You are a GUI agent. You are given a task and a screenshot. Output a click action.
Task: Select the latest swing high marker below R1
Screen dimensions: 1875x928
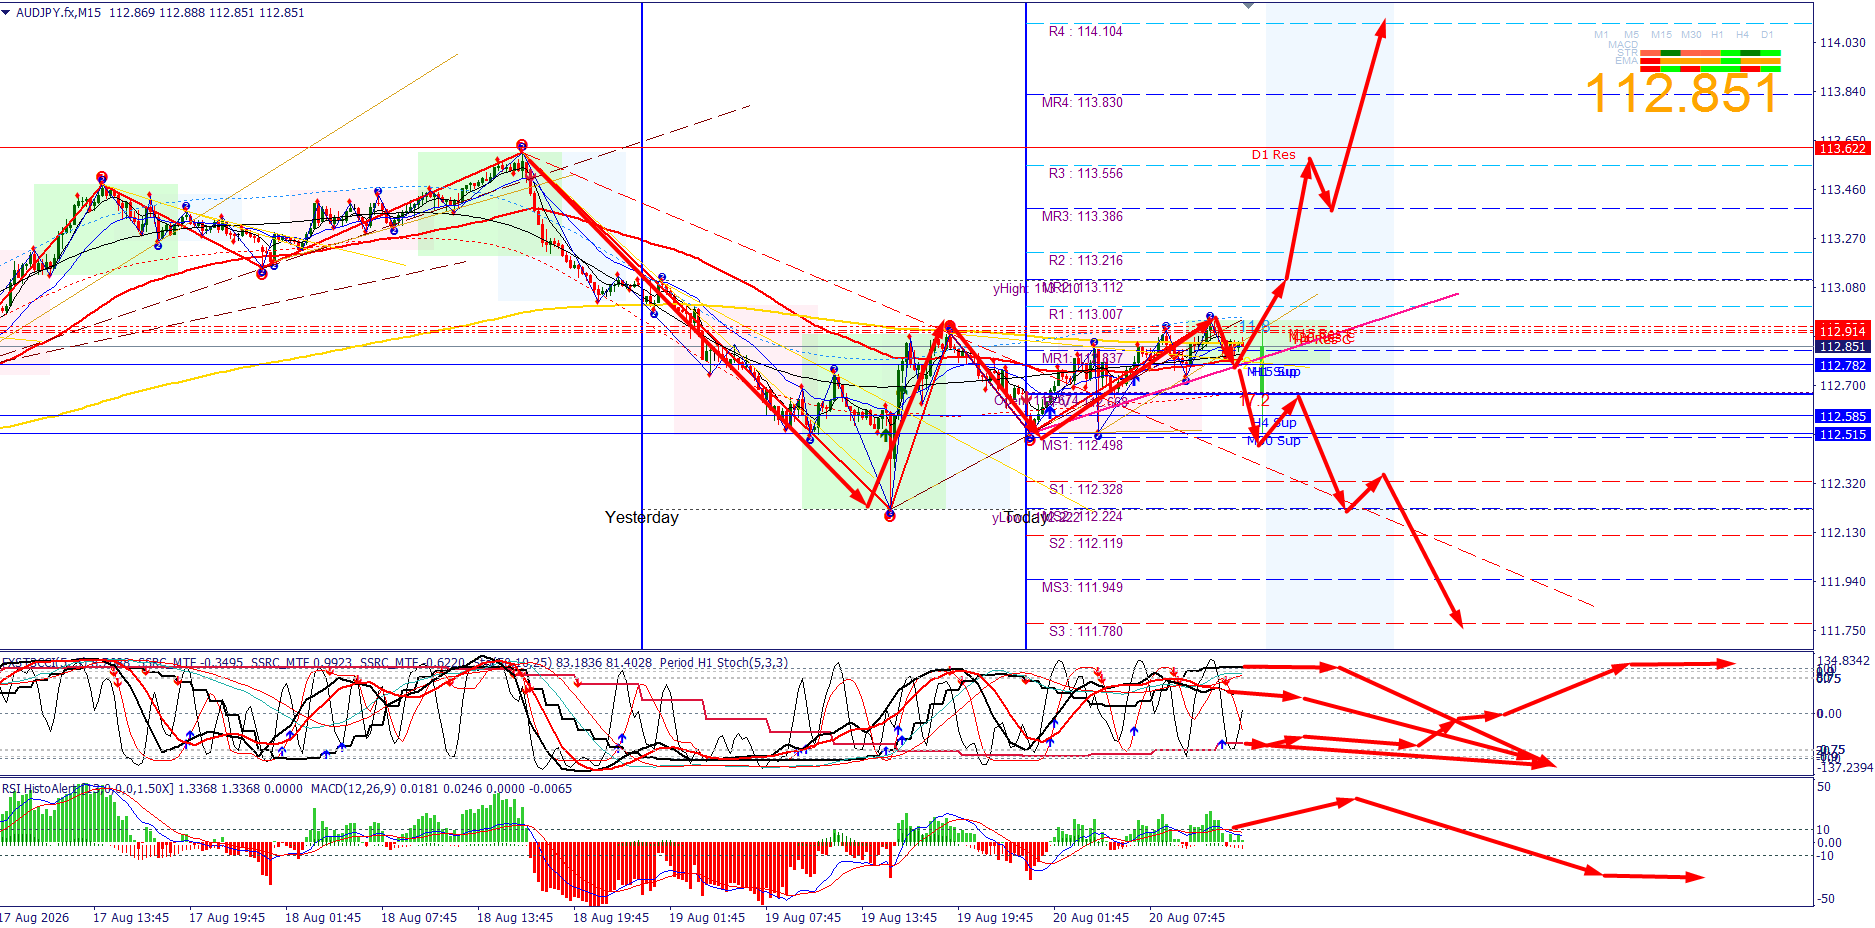1211,317
